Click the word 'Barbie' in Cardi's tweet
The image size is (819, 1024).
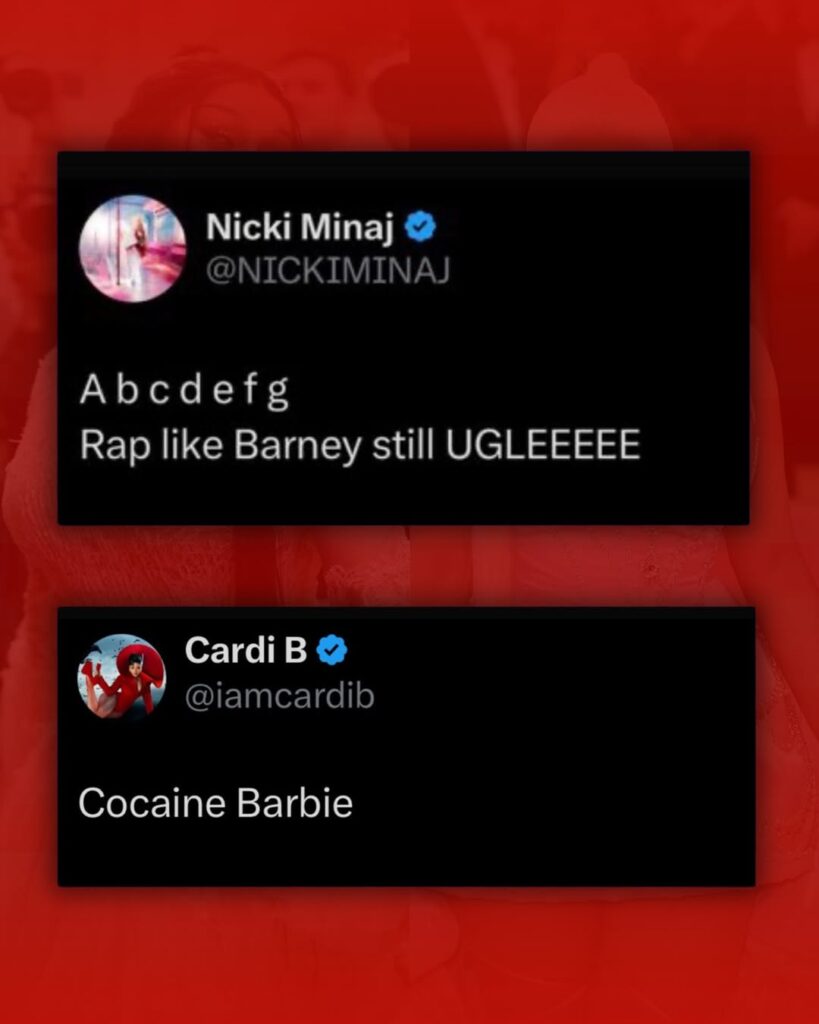click(295, 803)
